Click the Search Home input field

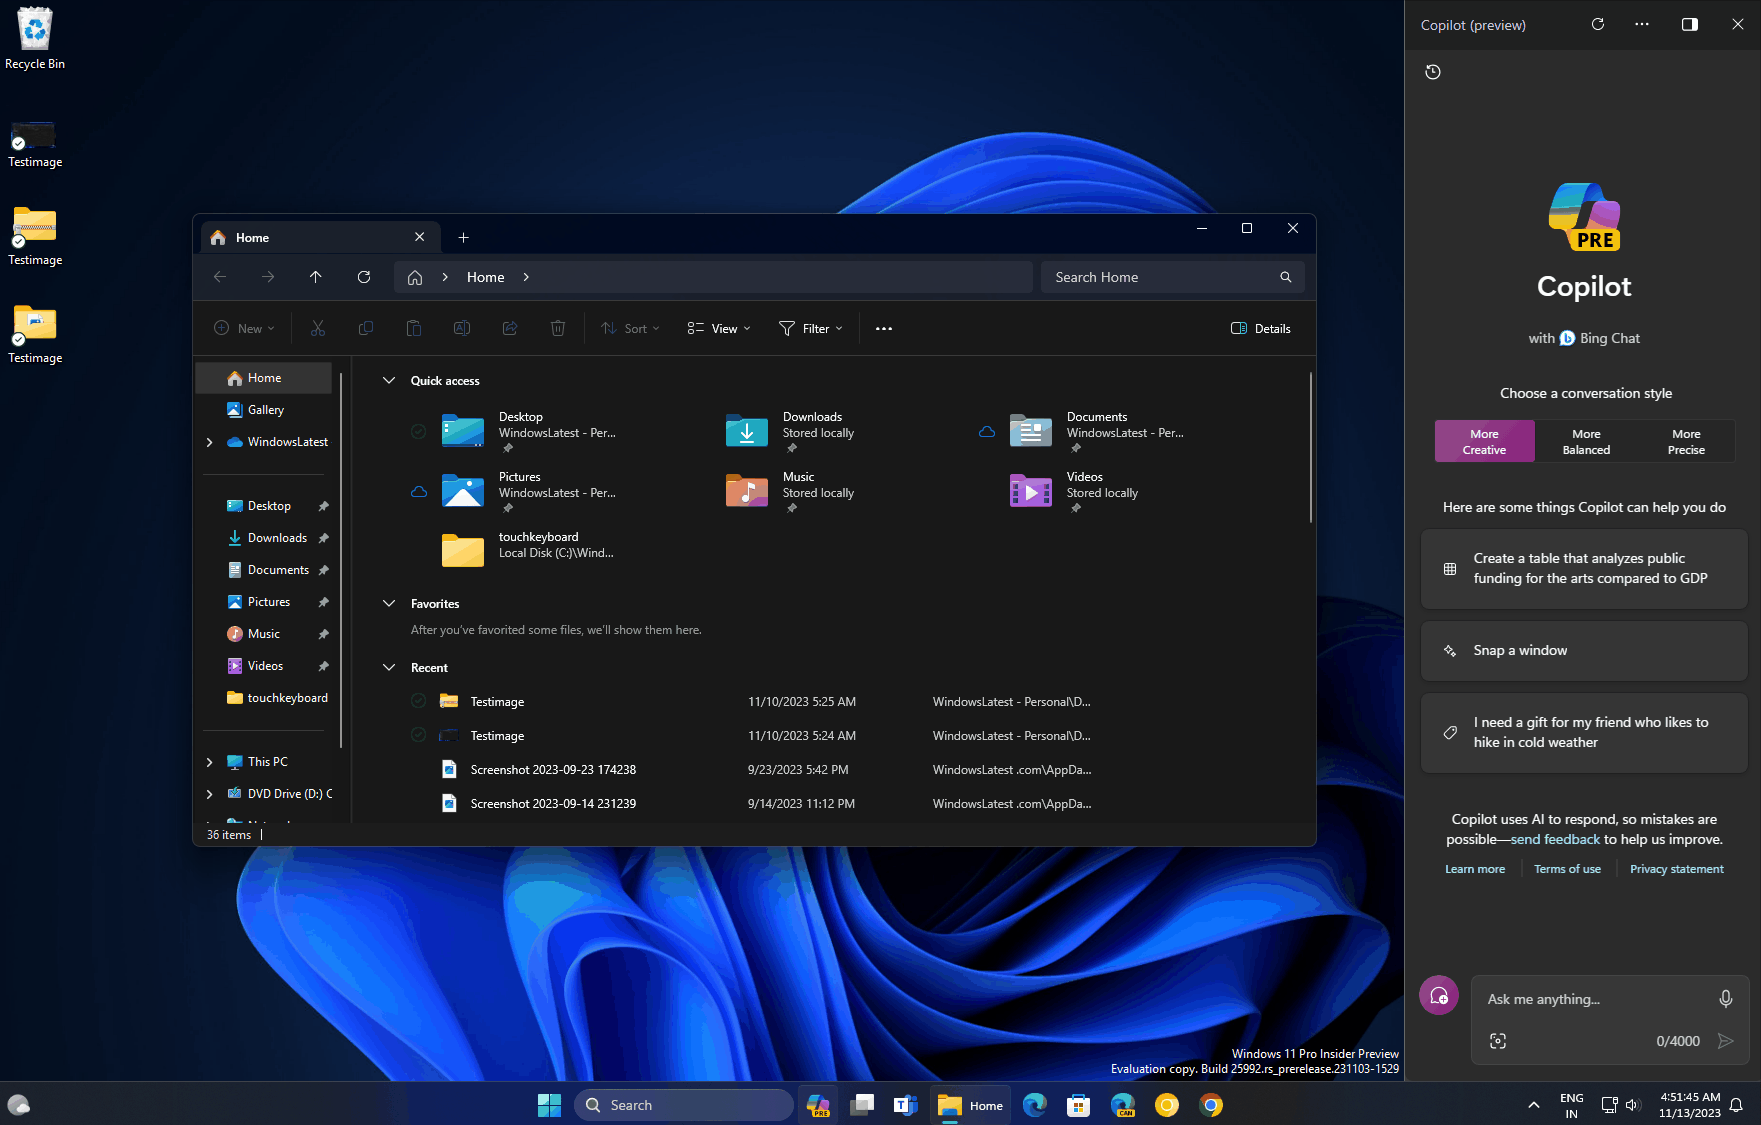[1172, 277]
